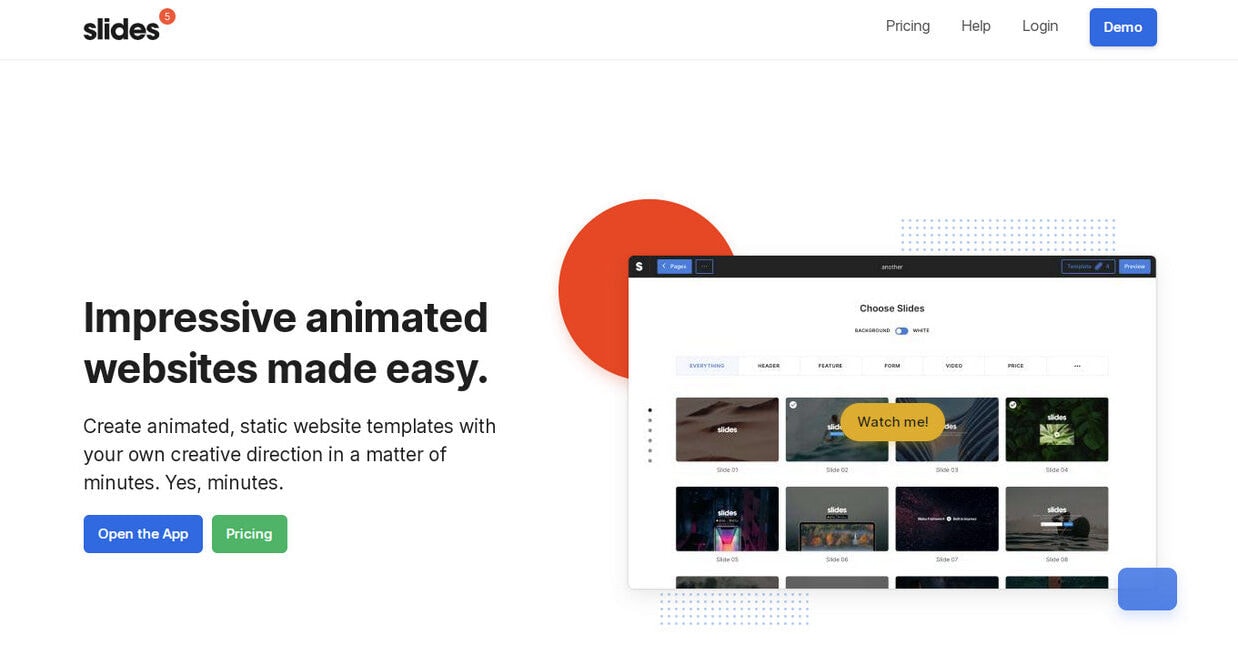Select the Price filter tab
Screen dimensions: 1238x649
[x=1015, y=366]
